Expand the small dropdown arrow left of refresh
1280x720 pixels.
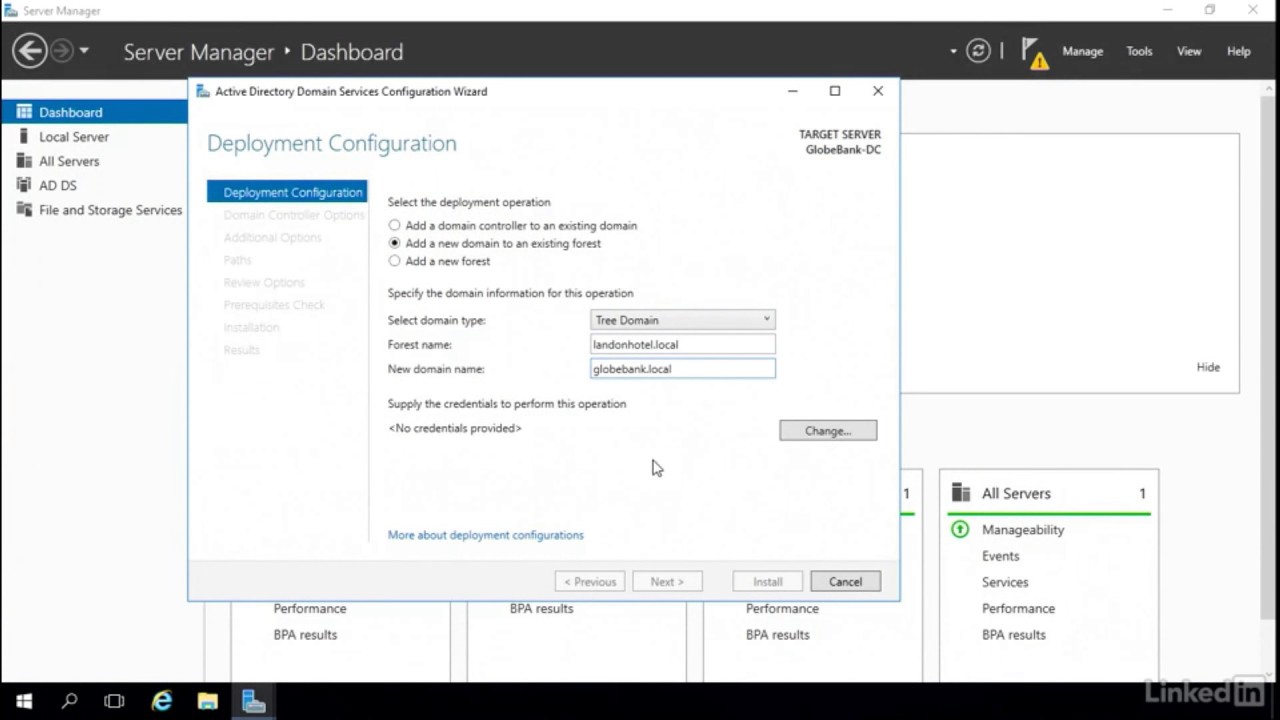pyautogui.click(x=953, y=51)
